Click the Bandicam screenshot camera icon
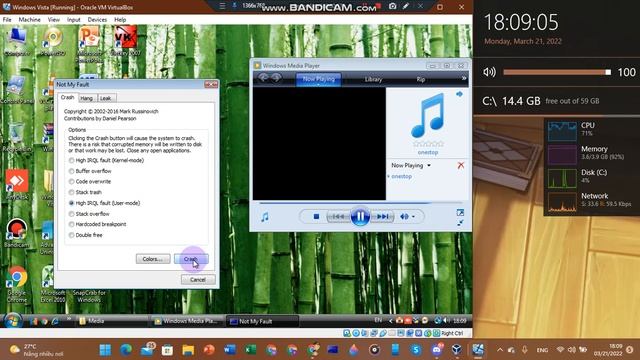Viewport: 640px width, 360px height. pos(392,6)
